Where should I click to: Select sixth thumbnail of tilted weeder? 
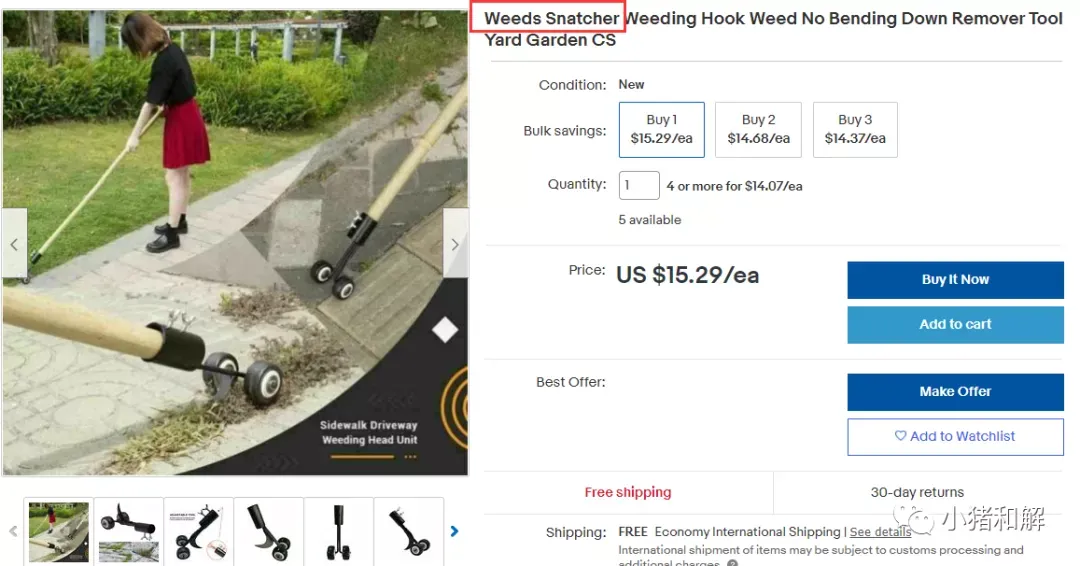point(408,532)
